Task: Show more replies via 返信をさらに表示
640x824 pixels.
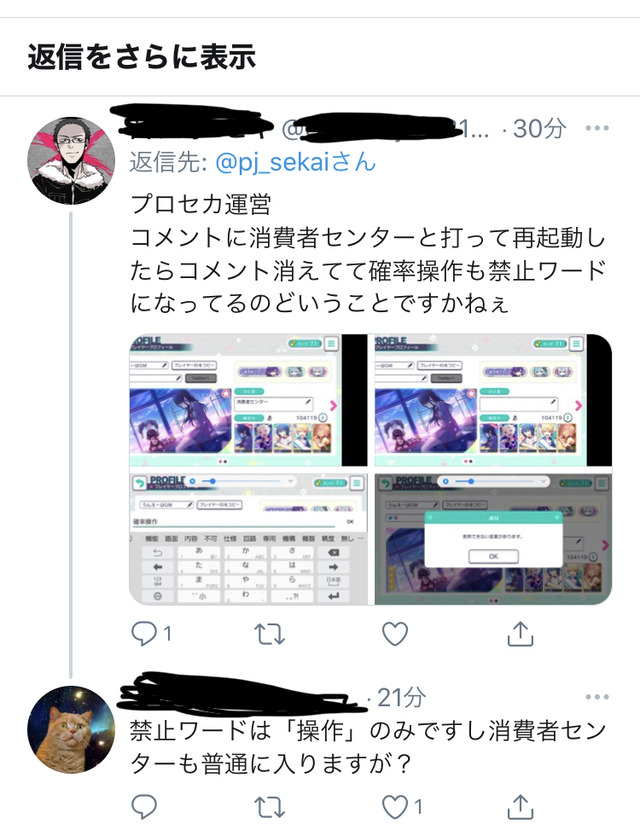Action: (142, 57)
